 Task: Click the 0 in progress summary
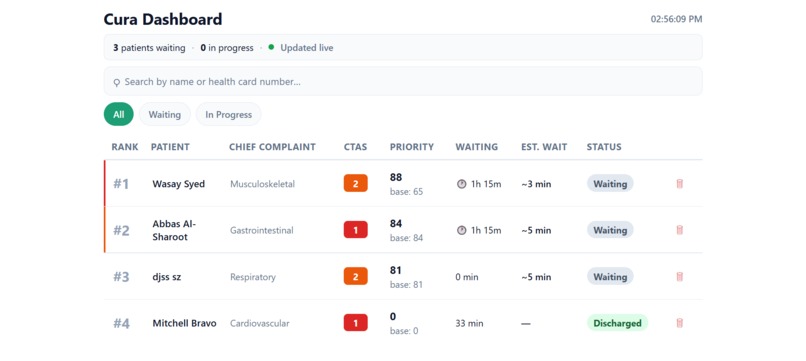[227, 47]
